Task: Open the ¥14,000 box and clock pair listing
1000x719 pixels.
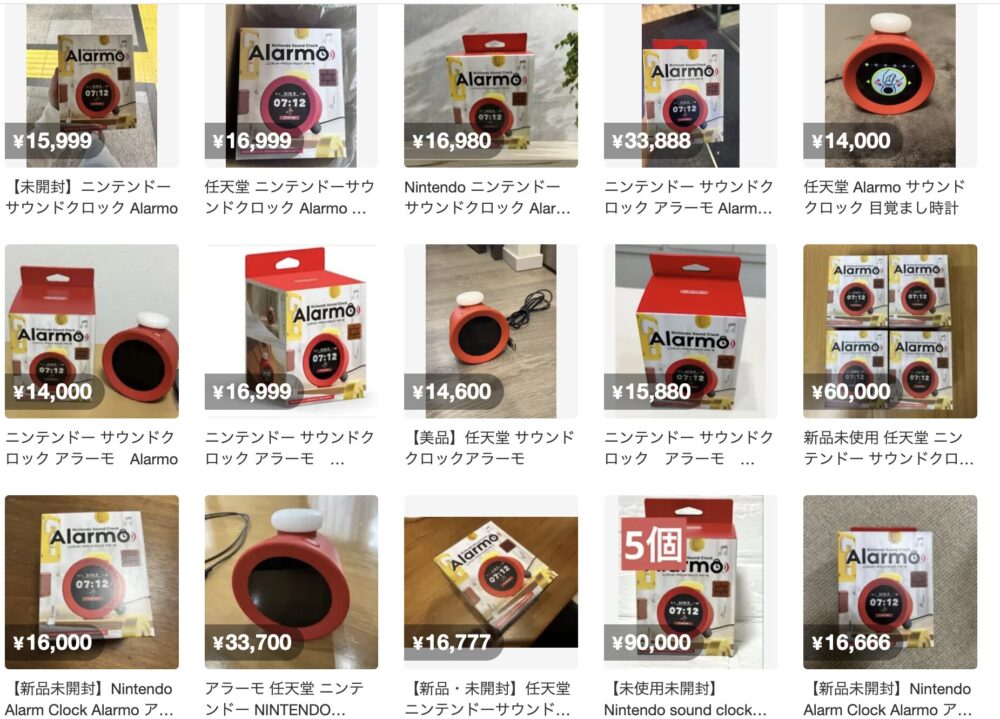Action: tap(92, 331)
